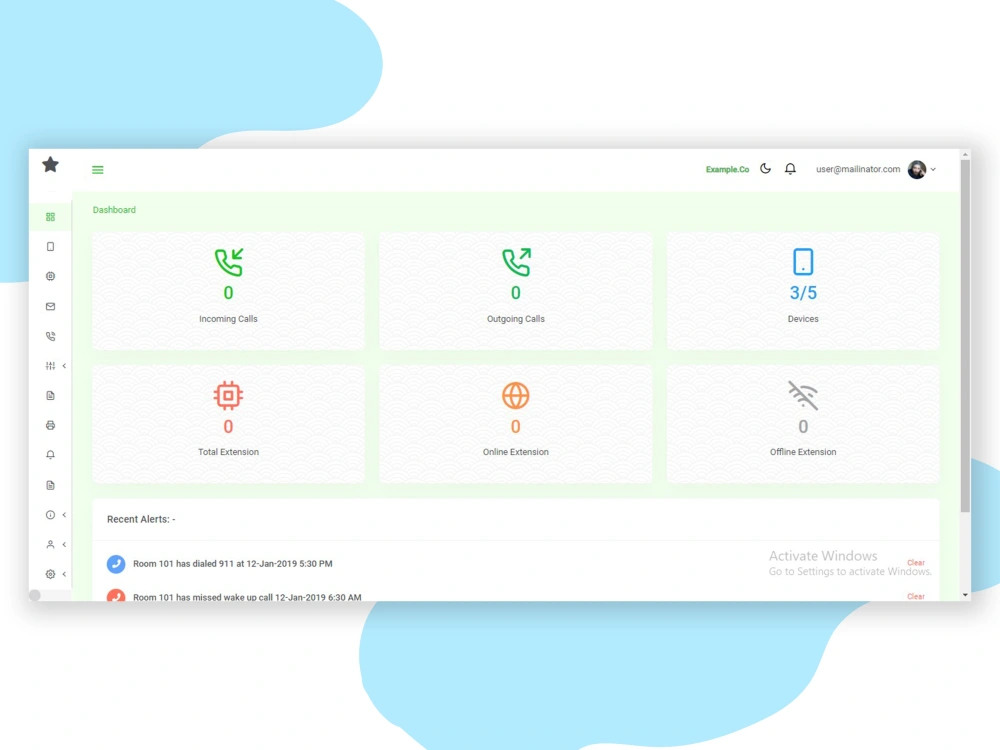The image size is (1000, 750).
Task: Toggle the sidebar using the hamburger icon
Action: pyautogui.click(x=97, y=170)
